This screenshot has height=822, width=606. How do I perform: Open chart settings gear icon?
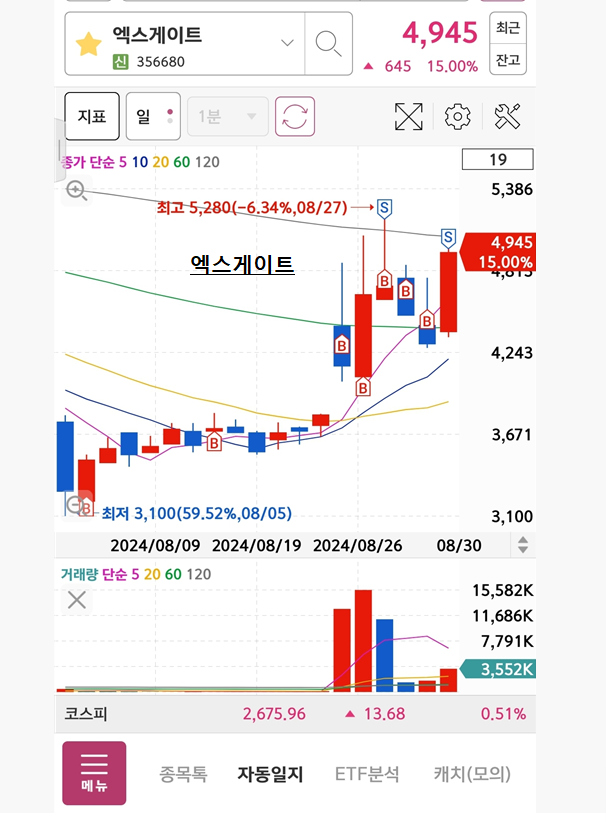coord(458,116)
